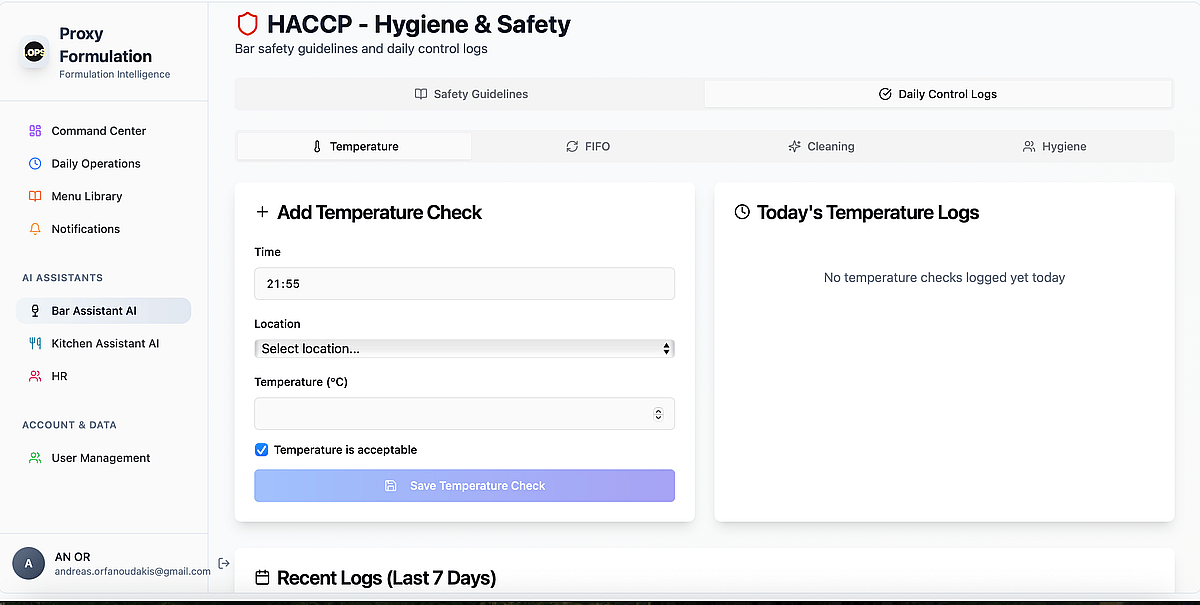Click the Proxy Formulation logo icon
Screen dimensions: 1200x605
(35, 52)
